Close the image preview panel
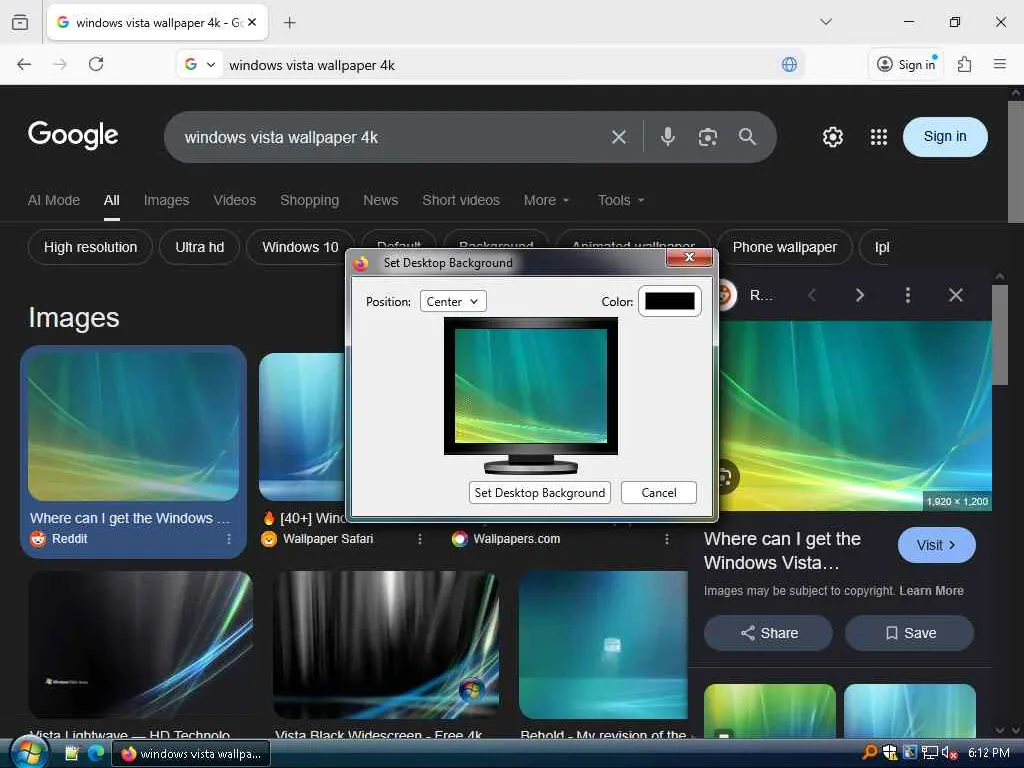 pos(955,295)
